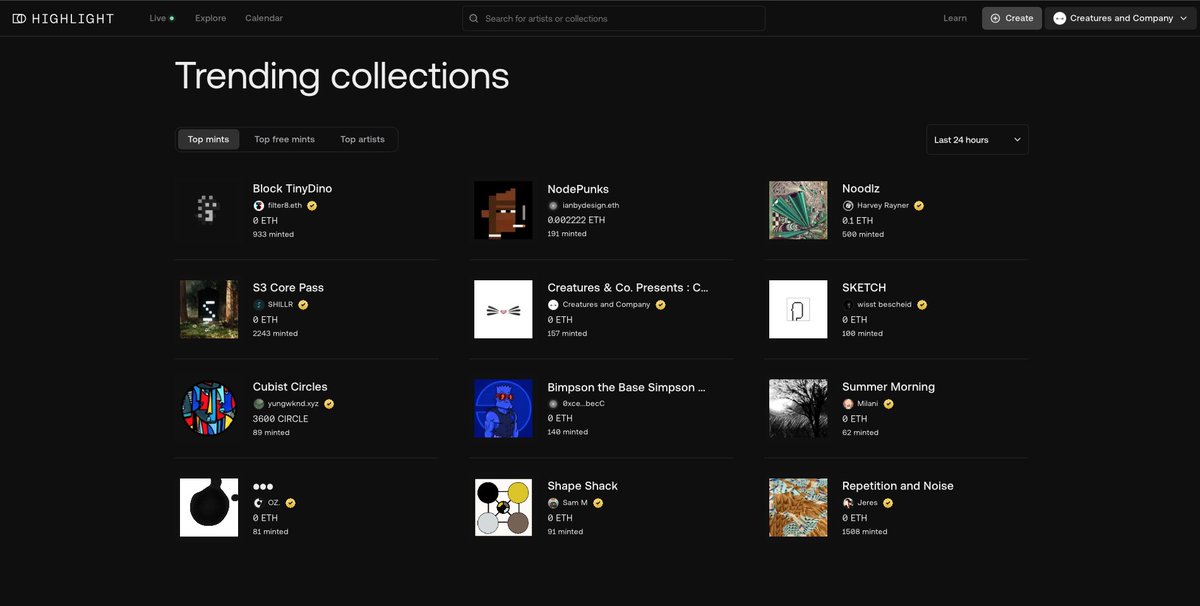This screenshot has height=606, width=1200.
Task: Click the yungwknd.xyz artist avatar
Action: pyautogui.click(x=259, y=404)
